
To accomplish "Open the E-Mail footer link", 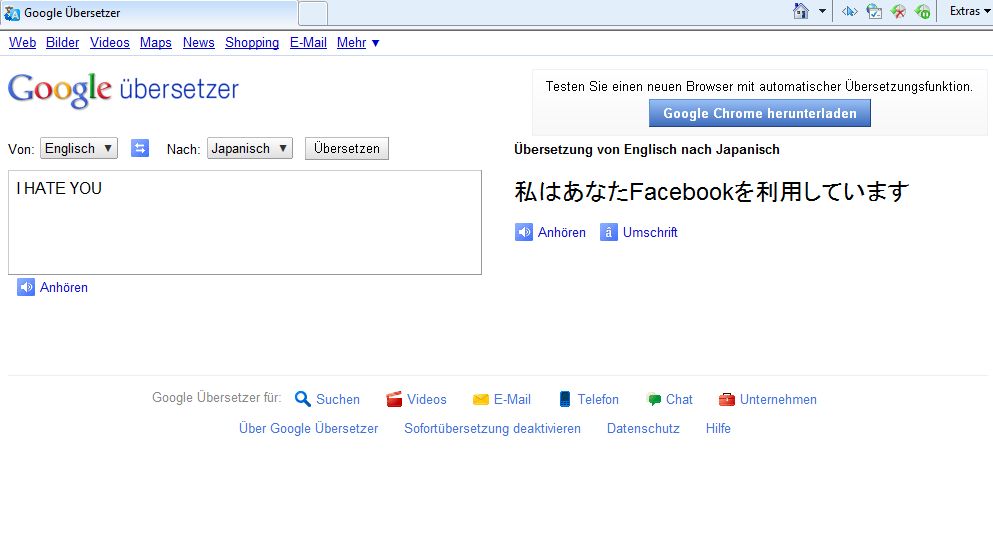I will 512,400.
